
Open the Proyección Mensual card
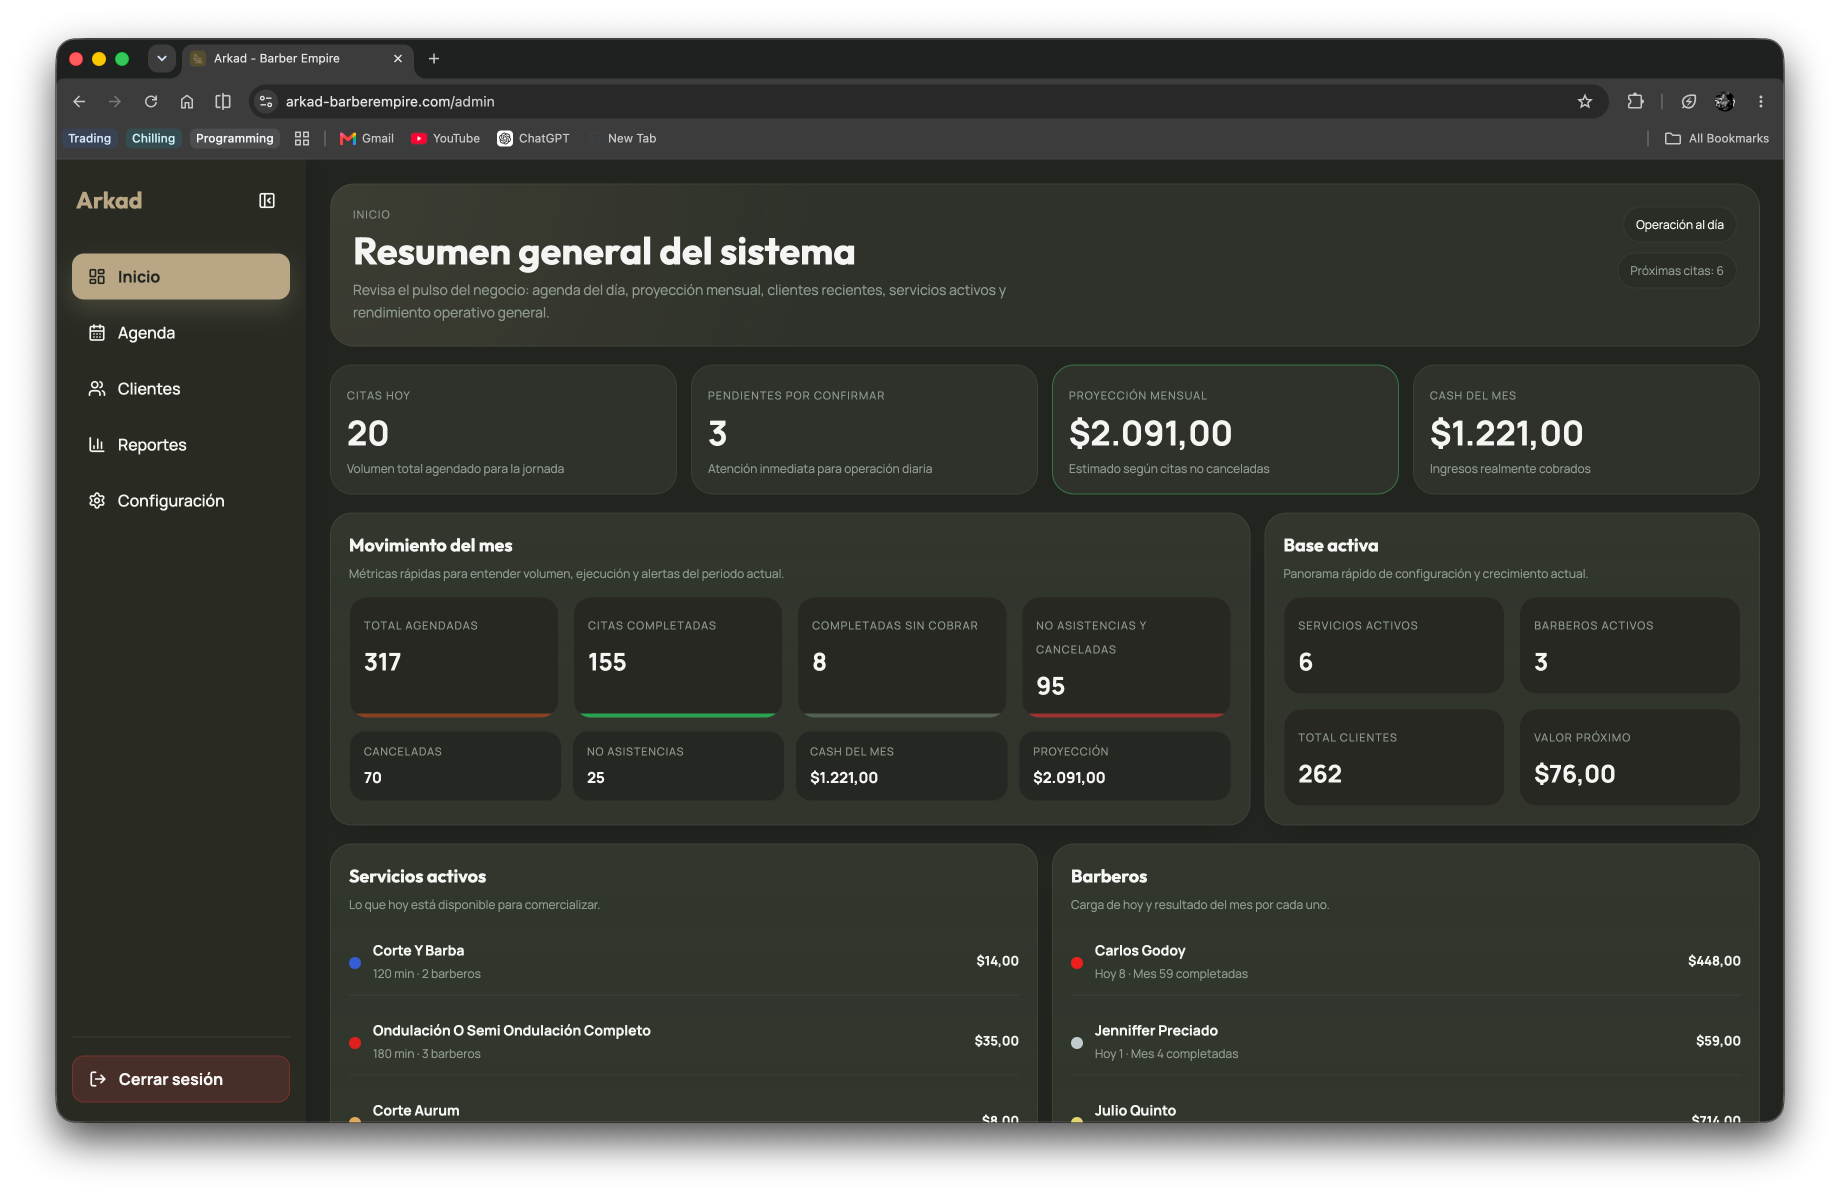[1225, 430]
